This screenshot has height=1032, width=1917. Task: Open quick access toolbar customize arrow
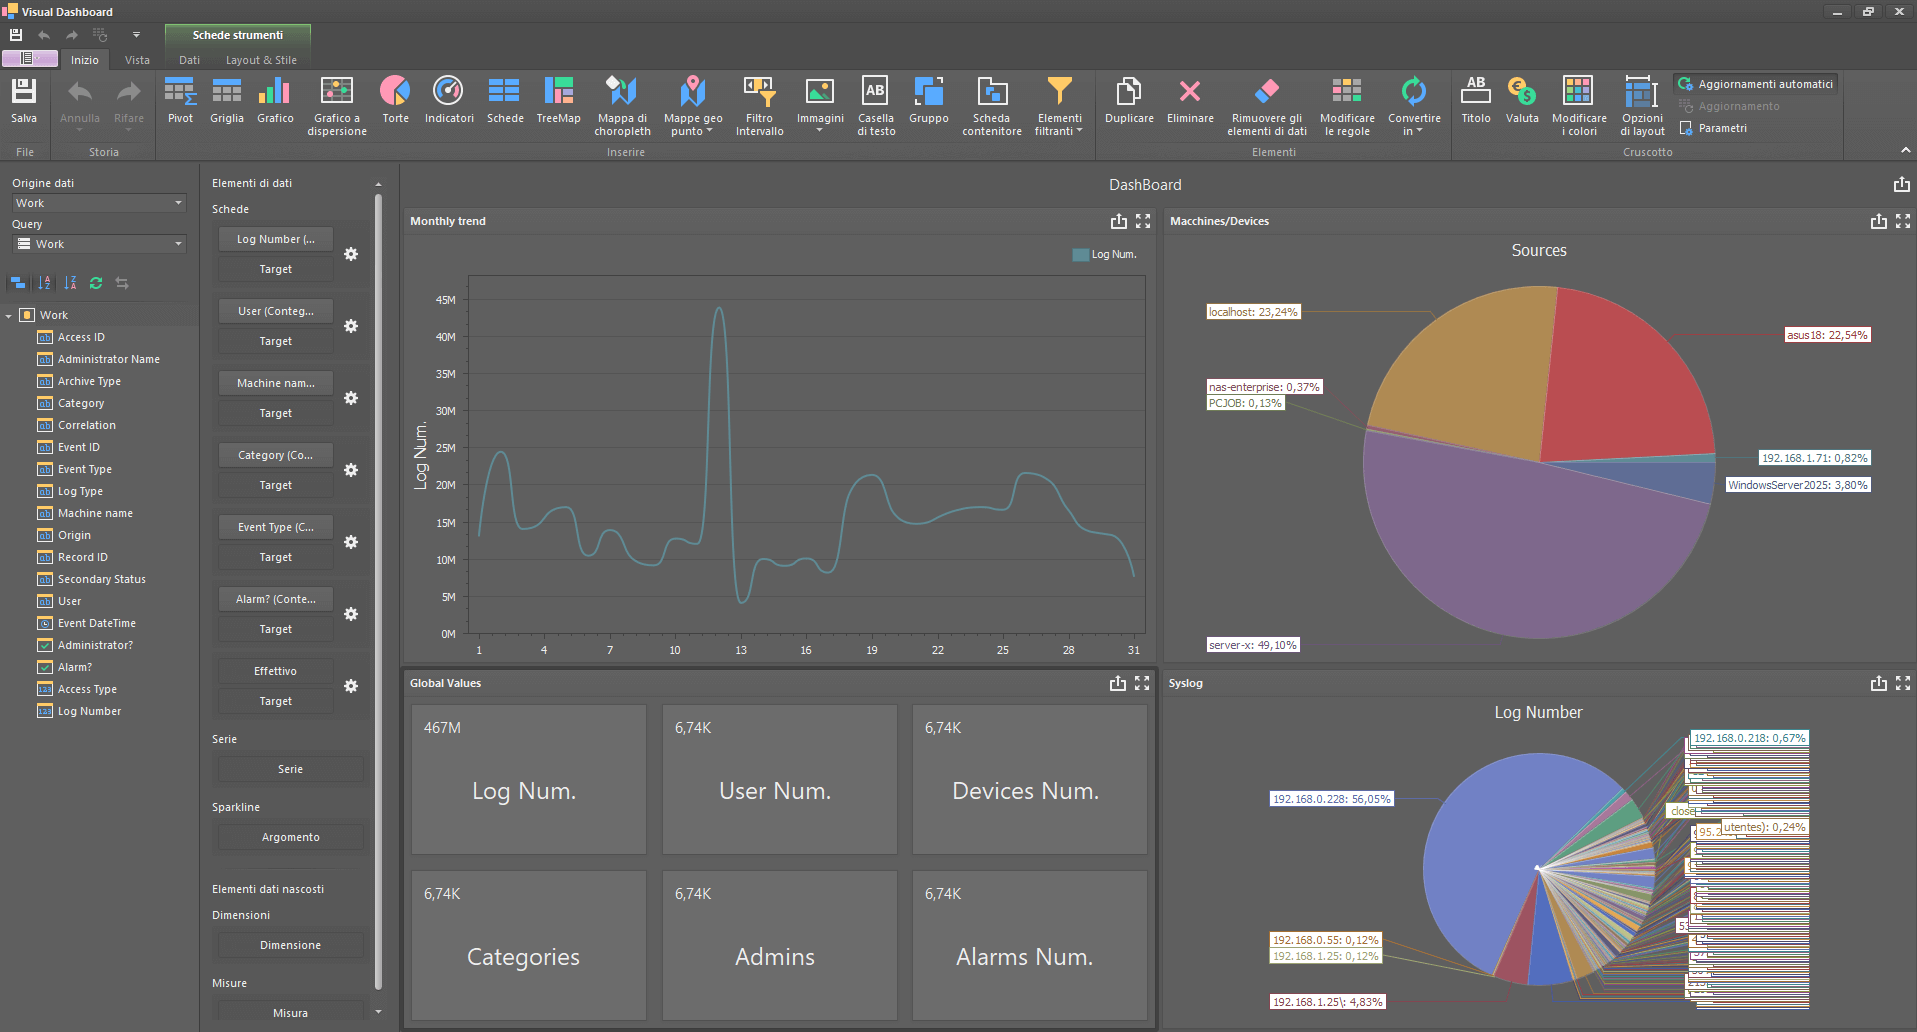coord(136,35)
